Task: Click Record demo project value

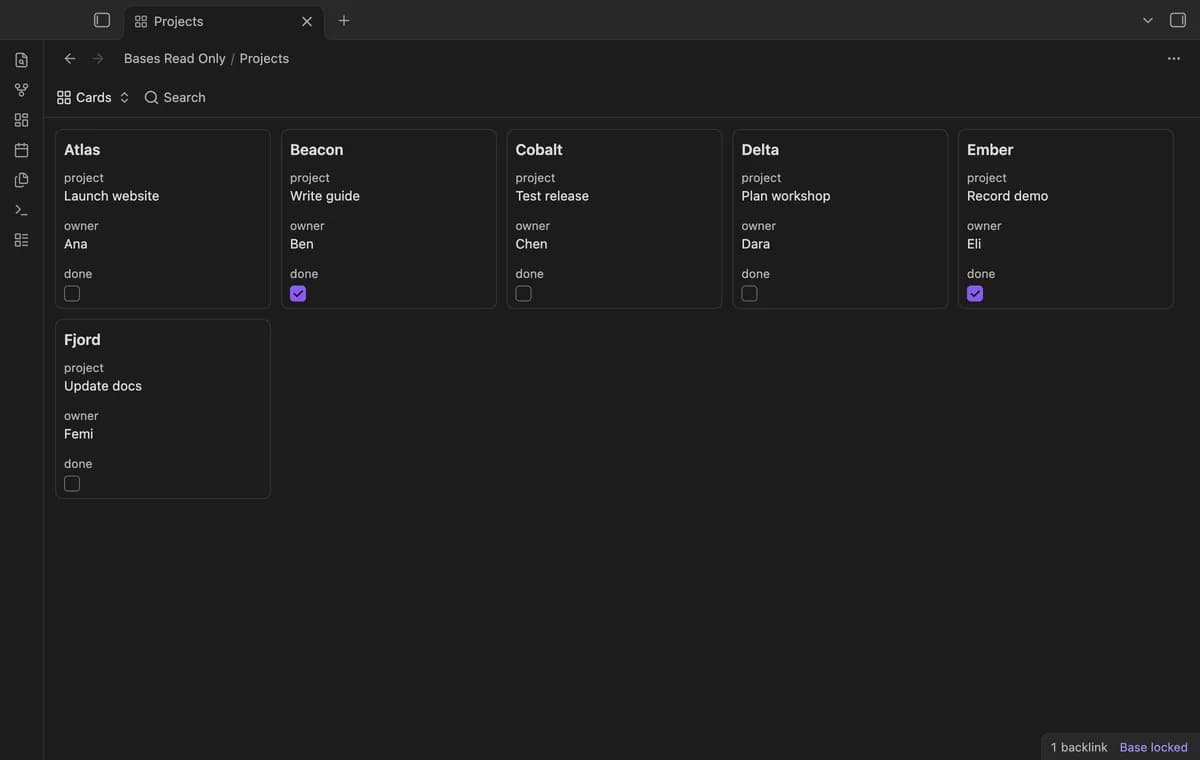Action: [1008, 196]
